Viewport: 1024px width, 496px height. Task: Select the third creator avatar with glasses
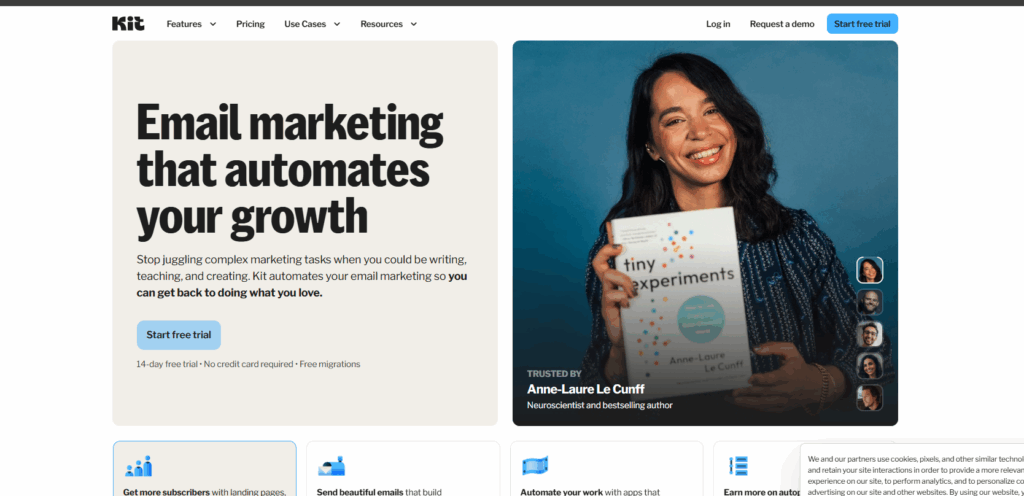coord(869,334)
